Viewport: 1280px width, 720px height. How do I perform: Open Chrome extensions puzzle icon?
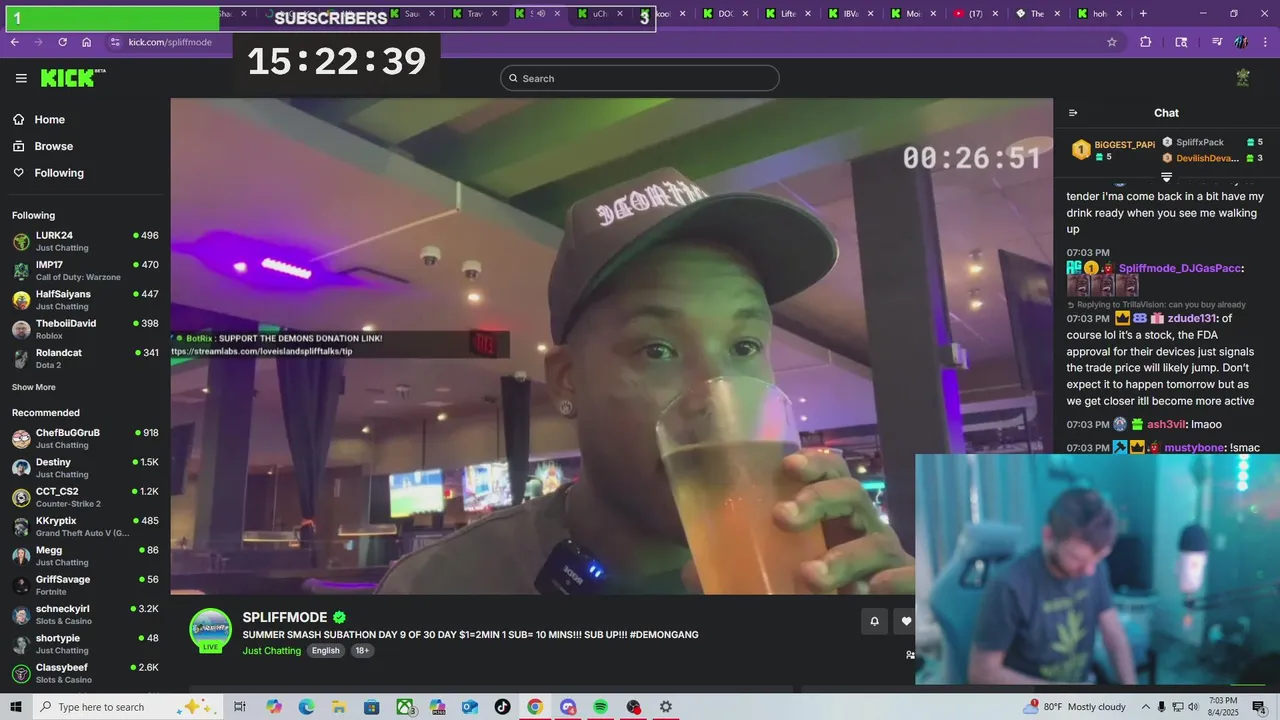[1146, 42]
